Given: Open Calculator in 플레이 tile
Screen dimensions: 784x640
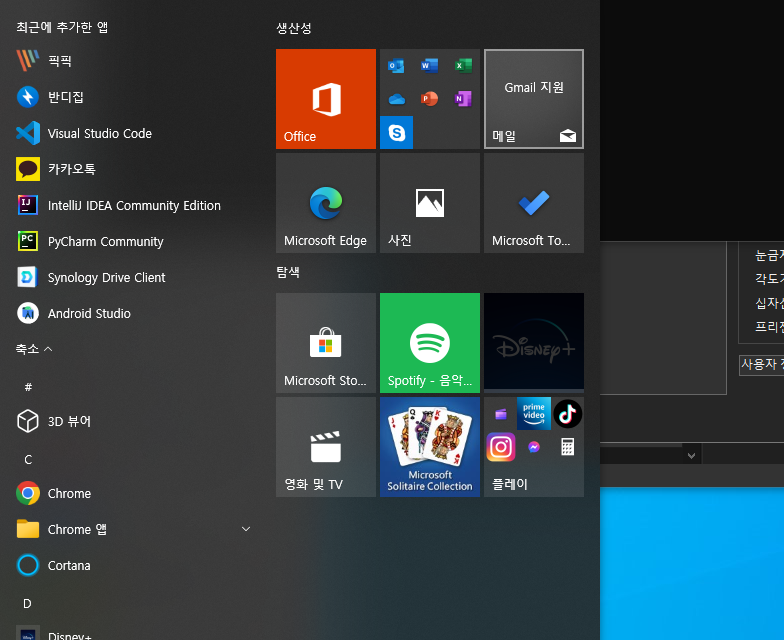Looking at the screenshot, I should point(568,447).
